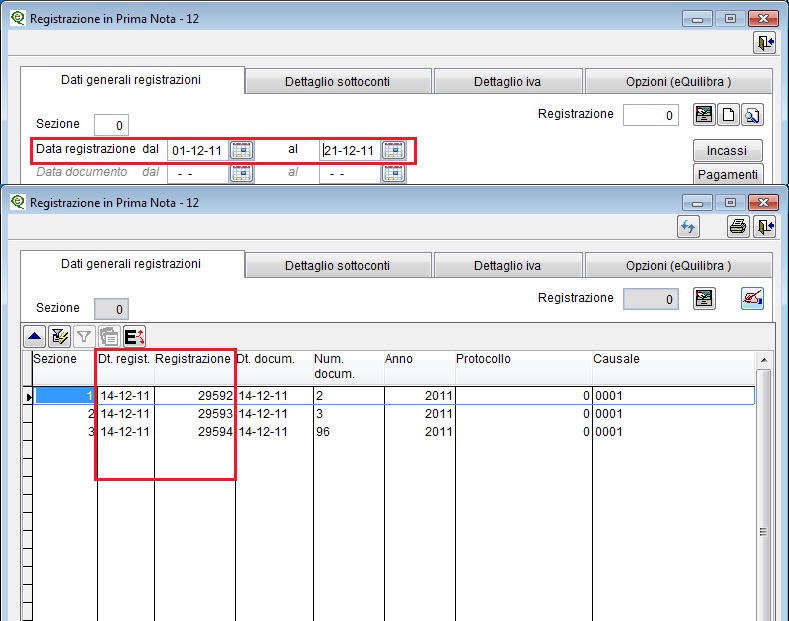Viewport: 789px width, 621px height.
Task: Click the magnifier search document icon
Action: (752, 115)
